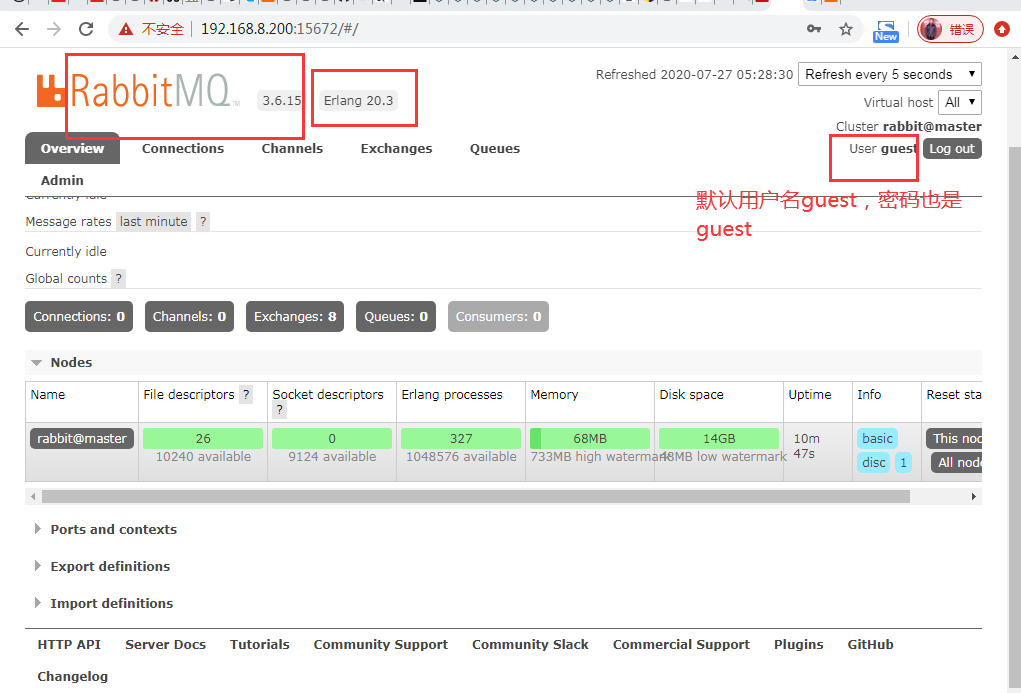
Task: Click the Global counts question mark icon
Action: pos(118,278)
